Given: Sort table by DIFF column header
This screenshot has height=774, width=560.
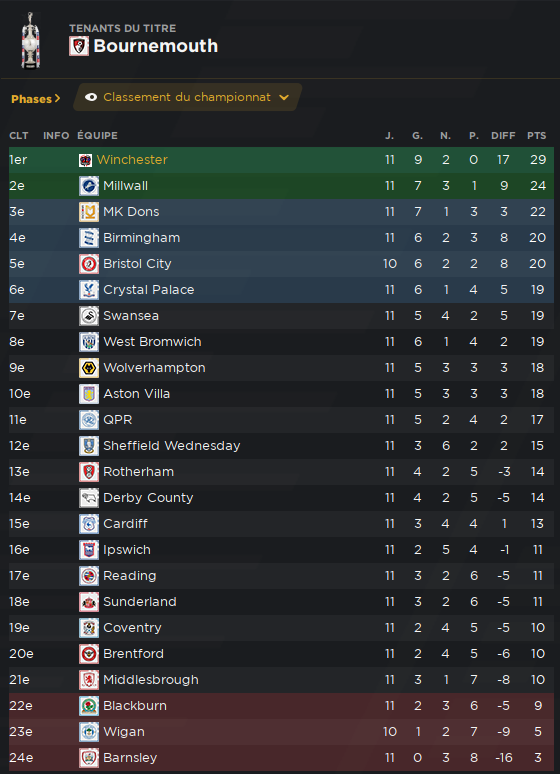Looking at the screenshot, I should (503, 136).
